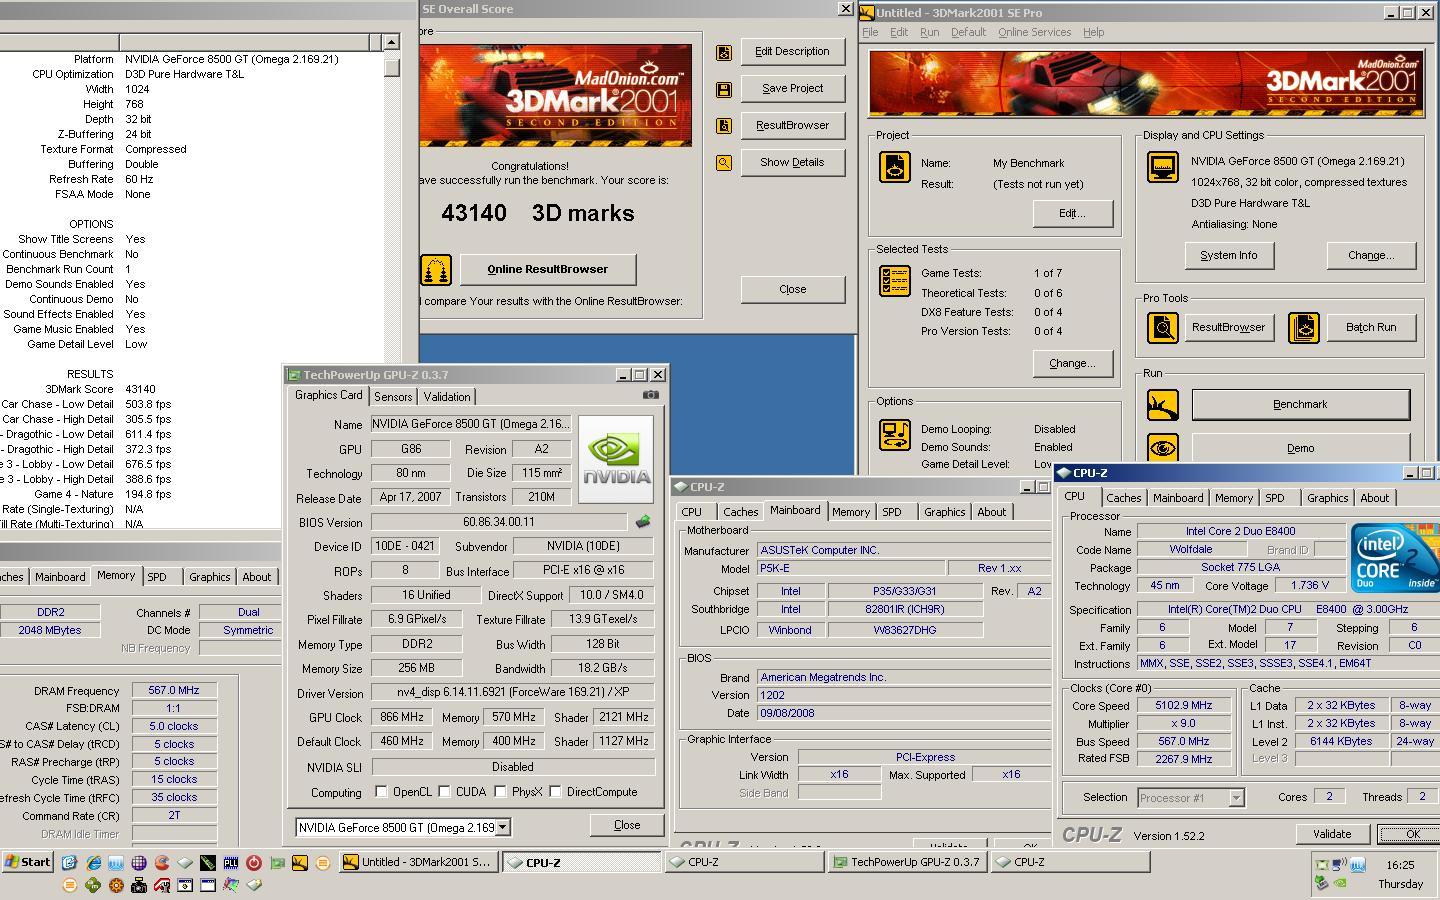The height and width of the screenshot is (900, 1440).
Task: Click the details list scroll-up arrow
Action: coord(391,42)
